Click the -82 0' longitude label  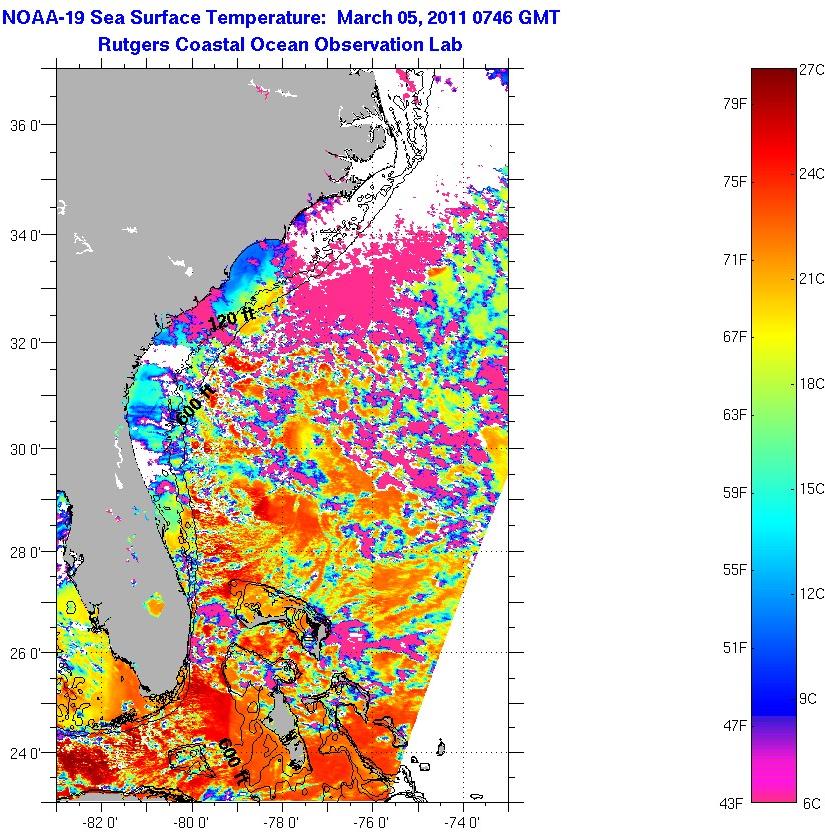coord(100,822)
